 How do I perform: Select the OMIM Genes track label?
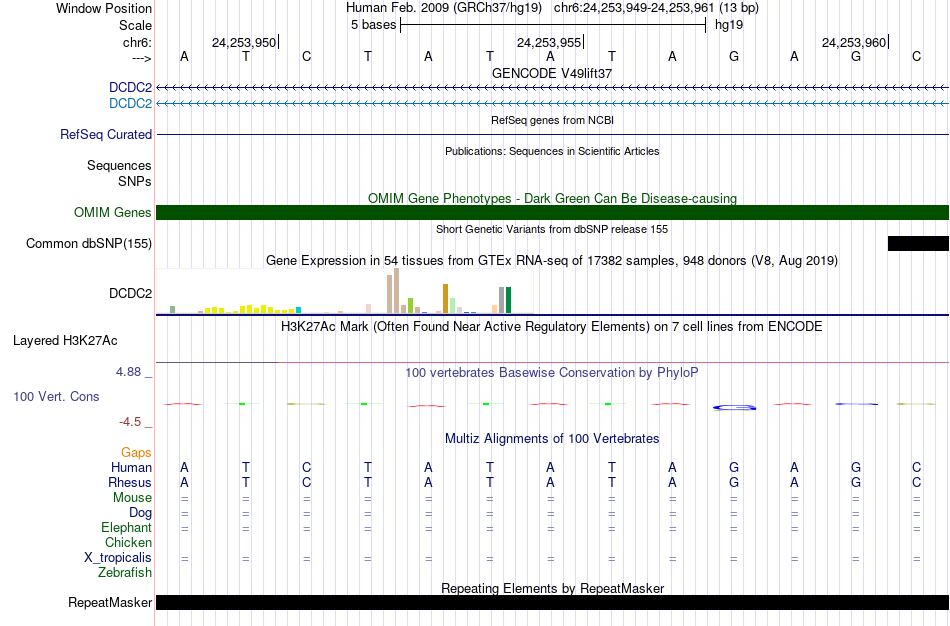(x=113, y=213)
